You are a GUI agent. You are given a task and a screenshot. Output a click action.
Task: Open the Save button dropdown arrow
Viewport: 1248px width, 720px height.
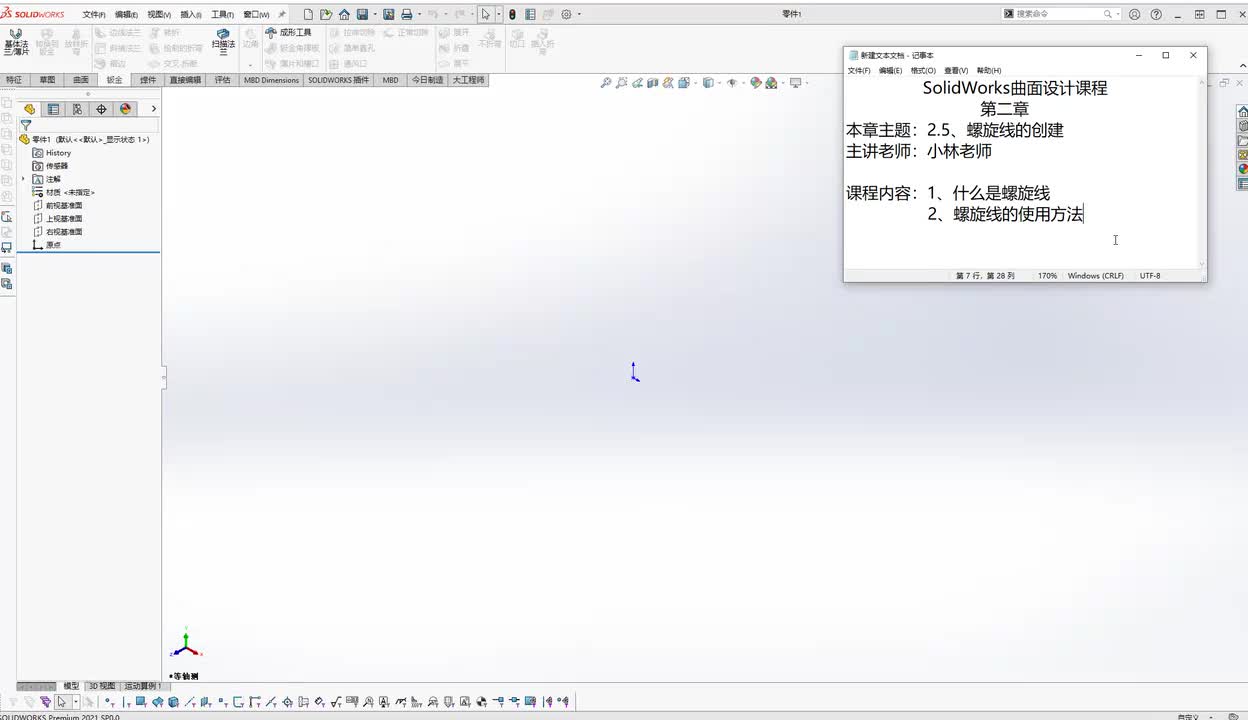click(x=375, y=14)
